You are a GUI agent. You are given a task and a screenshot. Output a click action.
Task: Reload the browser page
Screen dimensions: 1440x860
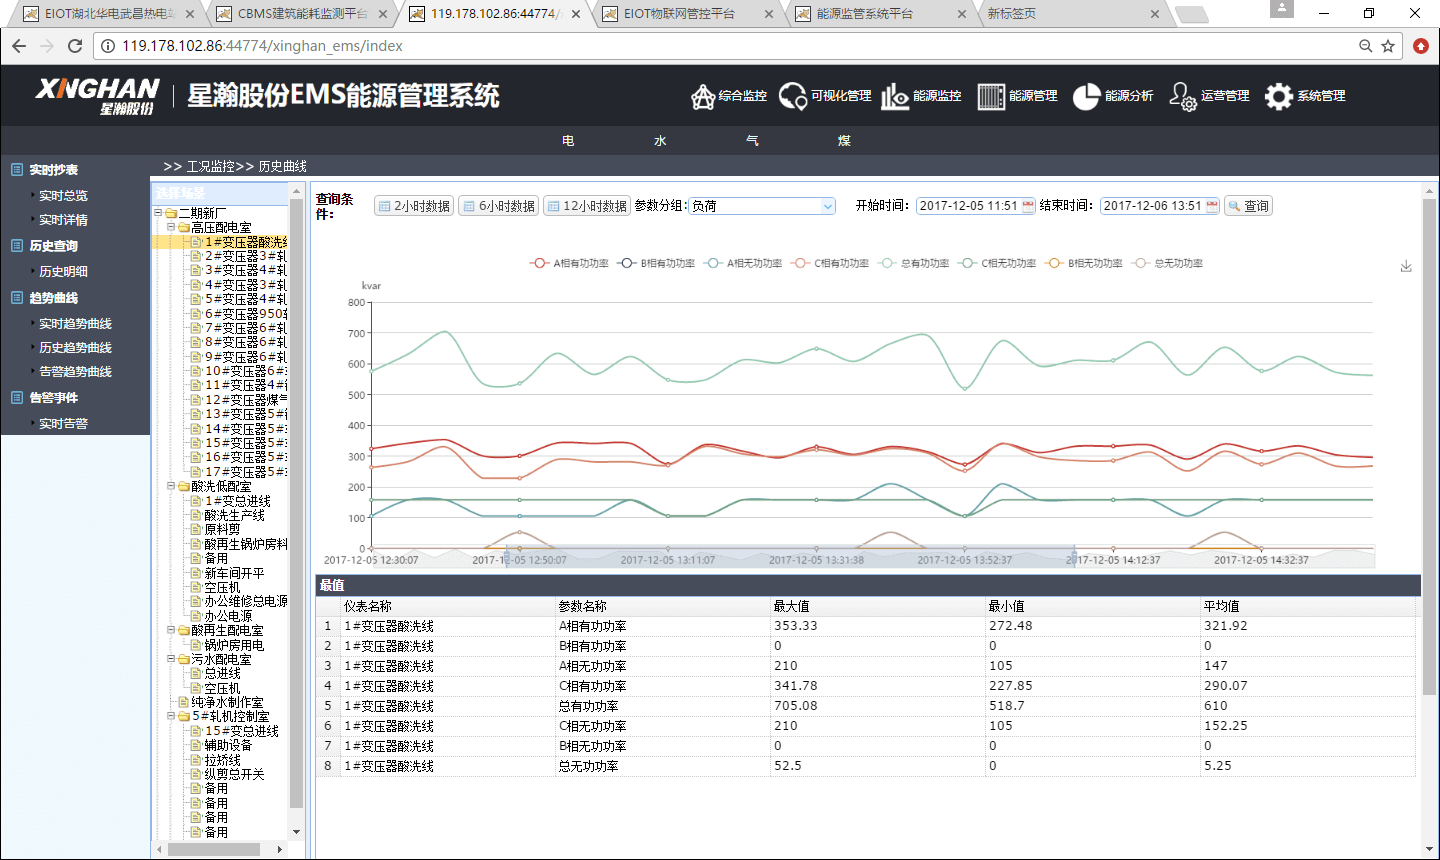coord(75,46)
